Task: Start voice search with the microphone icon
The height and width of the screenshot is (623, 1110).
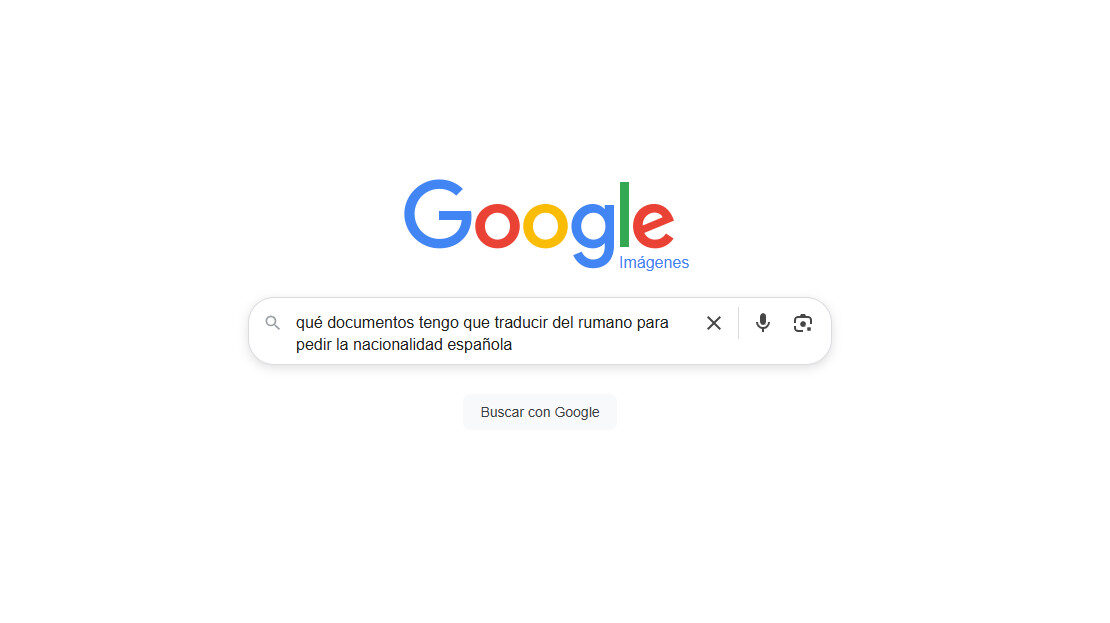Action: pyautogui.click(x=762, y=323)
